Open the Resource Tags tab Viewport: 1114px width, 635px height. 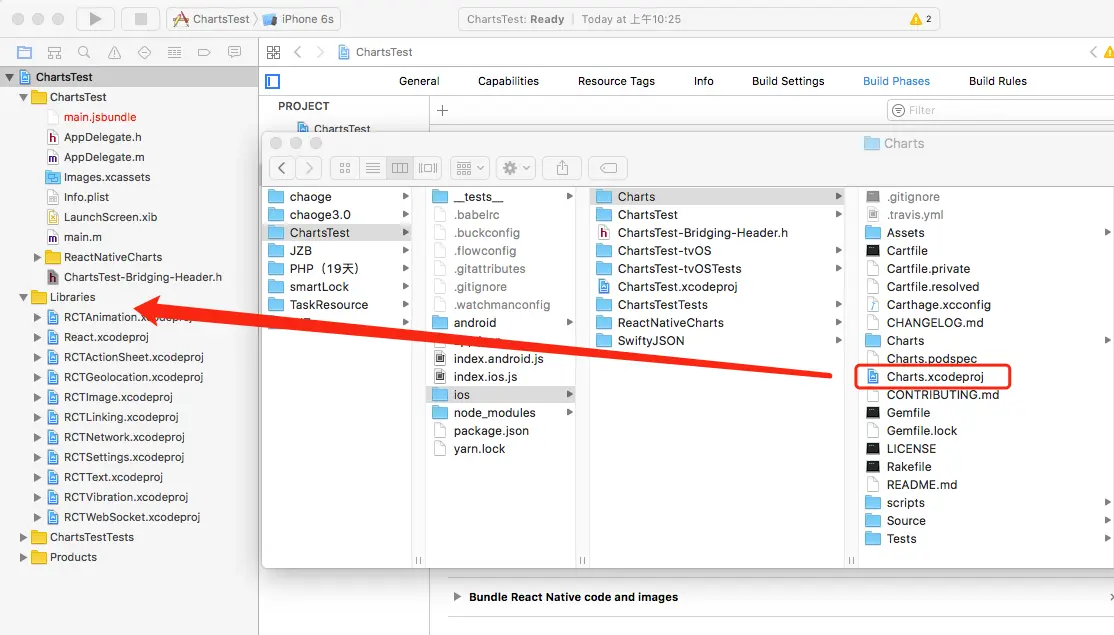pyautogui.click(x=616, y=81)
